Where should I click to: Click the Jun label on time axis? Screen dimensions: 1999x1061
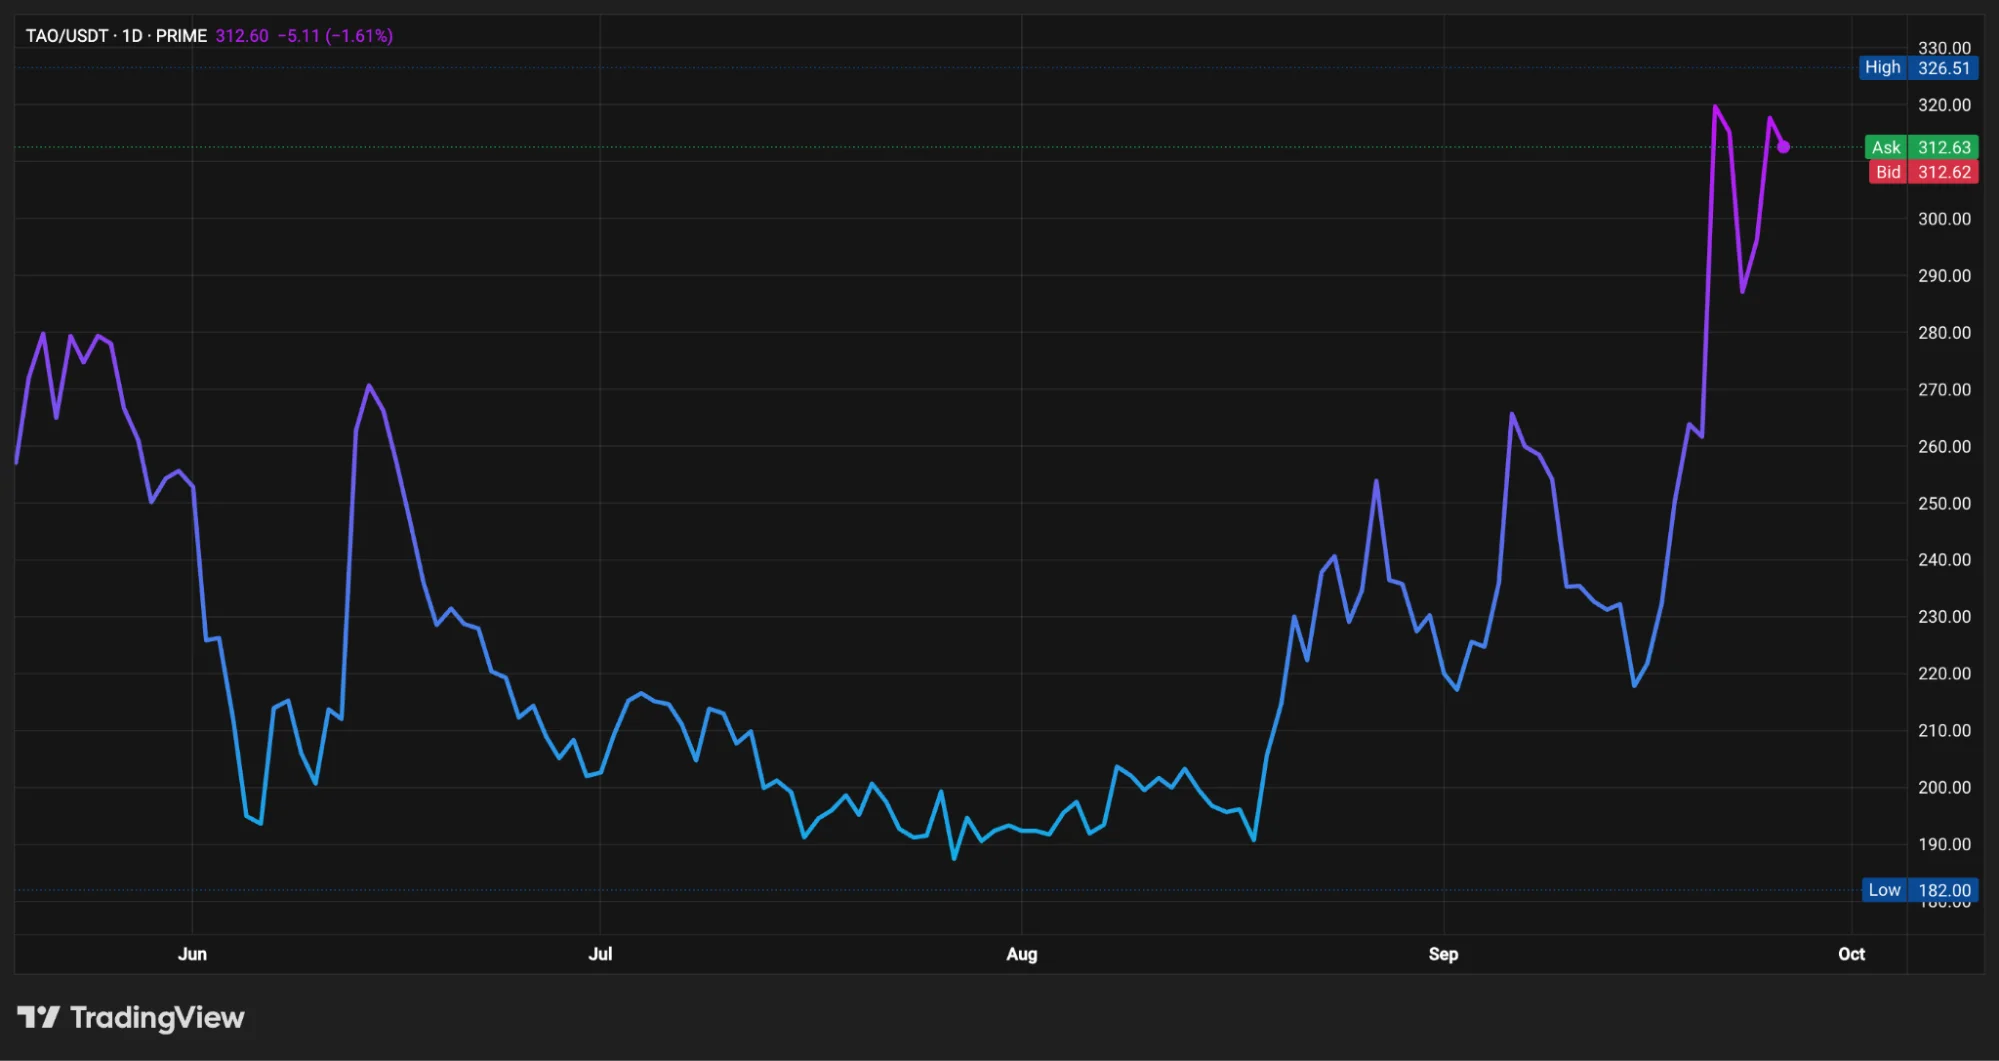[x=192, y=954]
